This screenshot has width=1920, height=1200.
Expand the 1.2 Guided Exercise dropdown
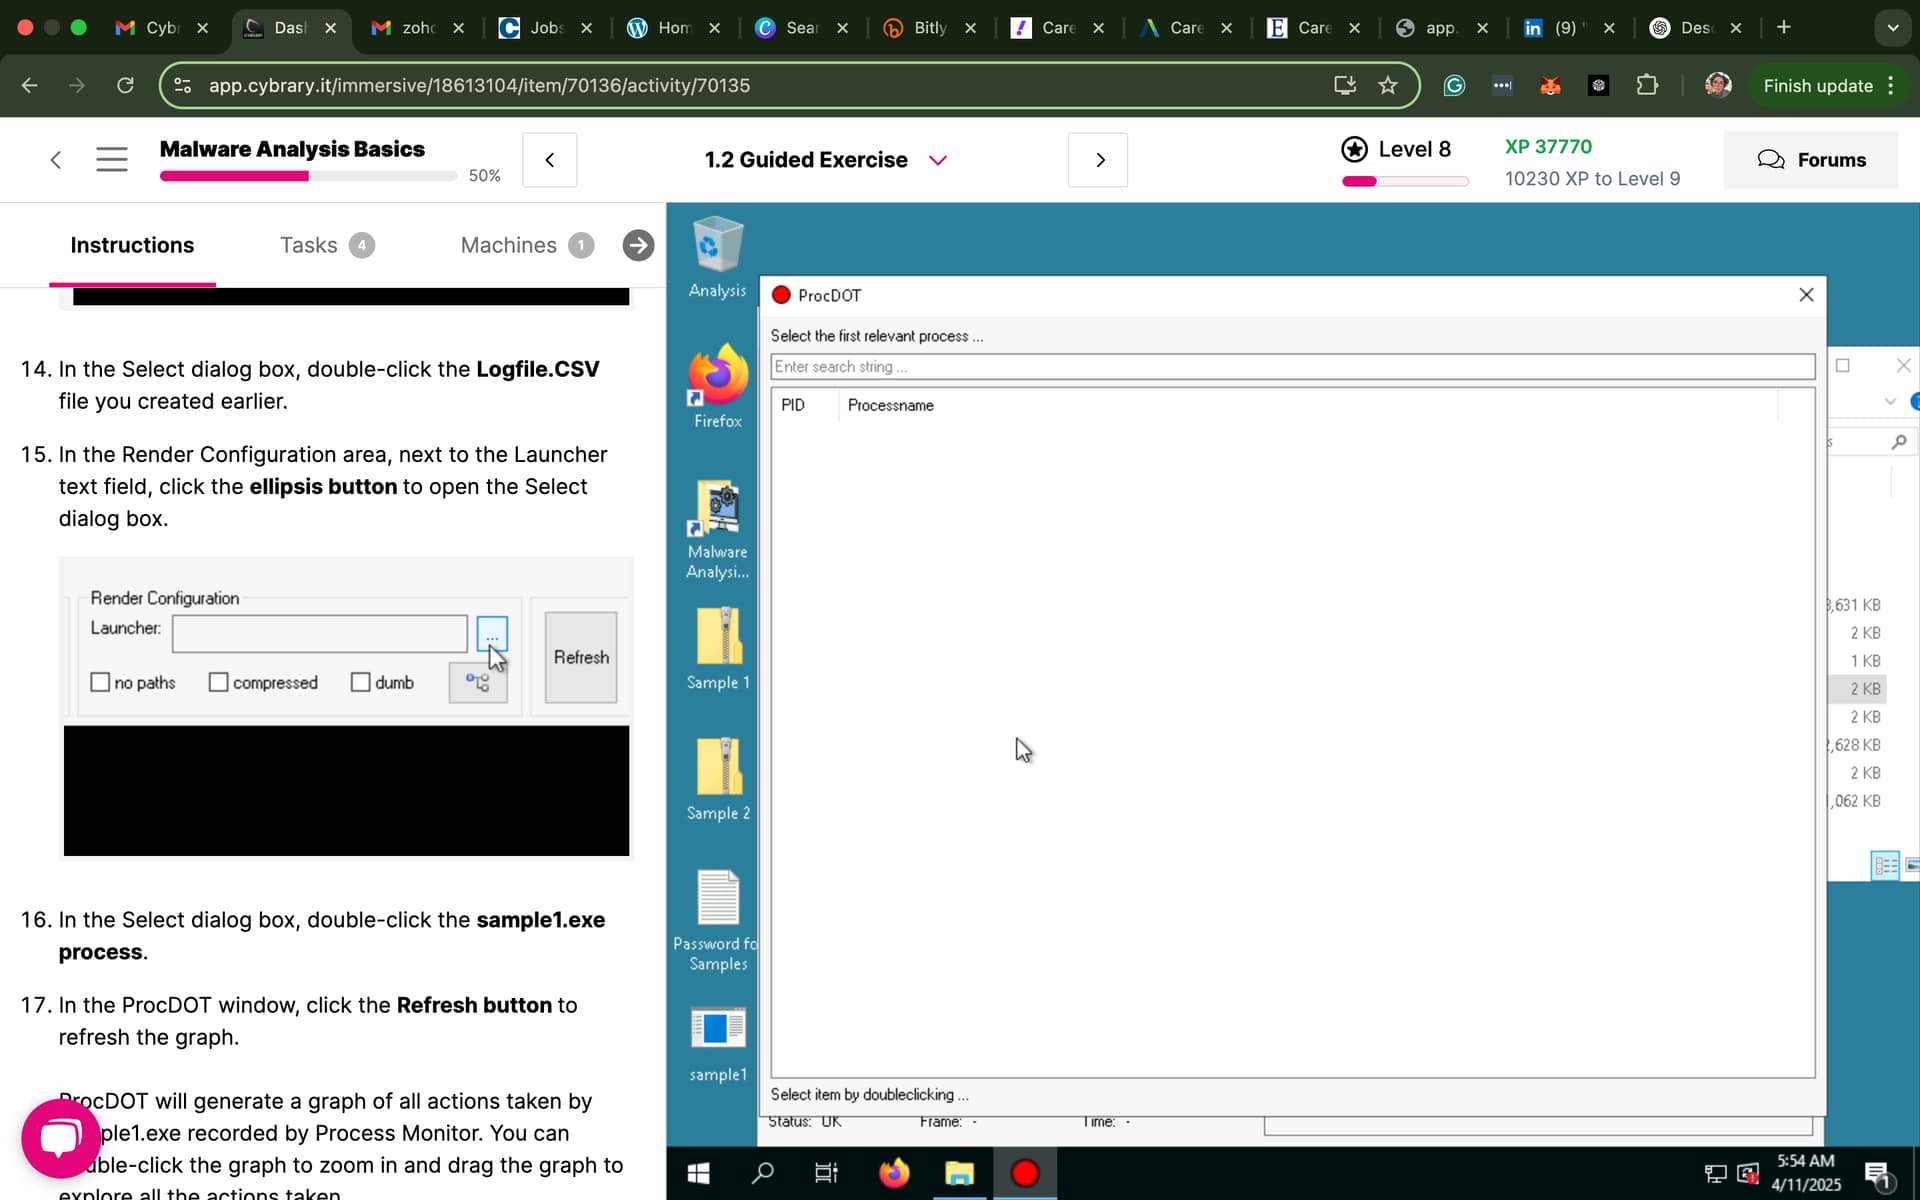pos(937,160)
